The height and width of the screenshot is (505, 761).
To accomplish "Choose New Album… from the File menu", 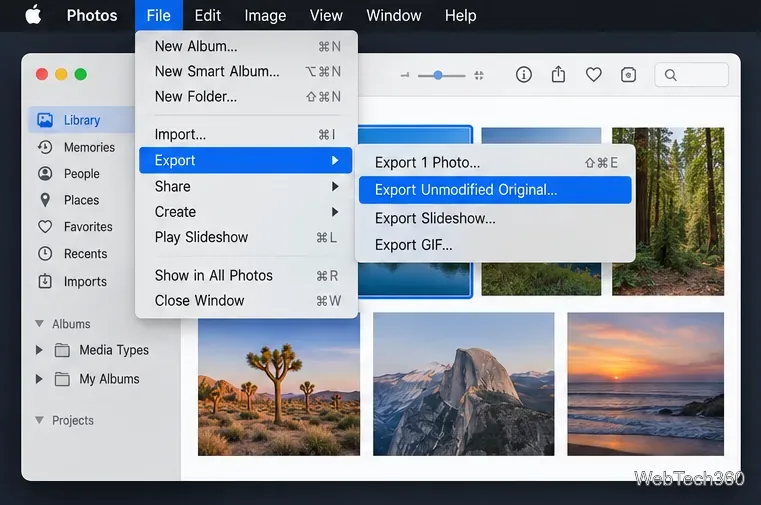I will pyautogui.click(x=248, y=47).
